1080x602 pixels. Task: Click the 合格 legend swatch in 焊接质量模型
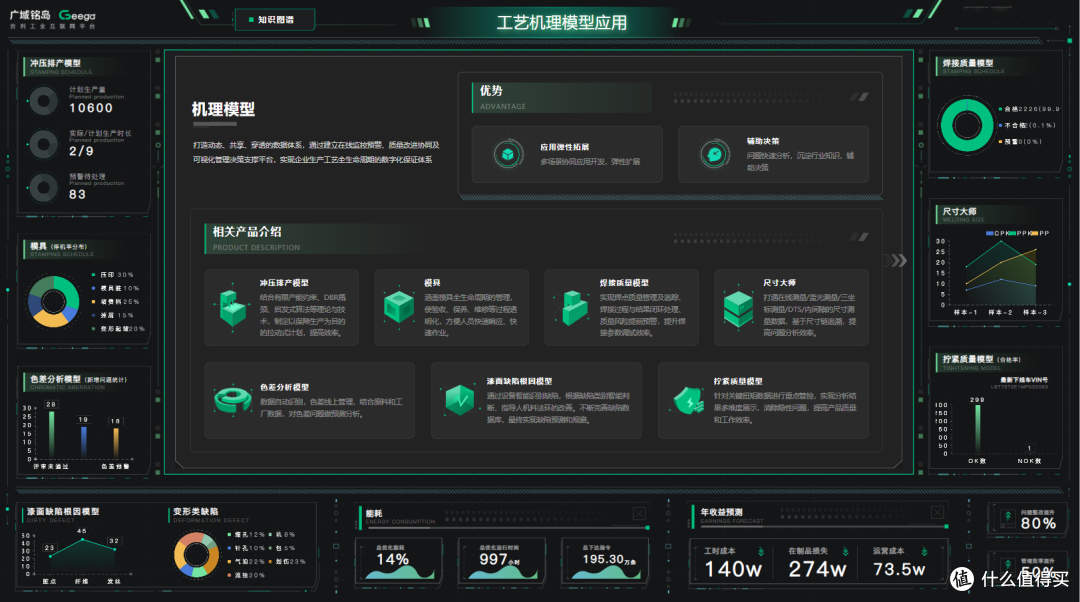point(1000,109)
